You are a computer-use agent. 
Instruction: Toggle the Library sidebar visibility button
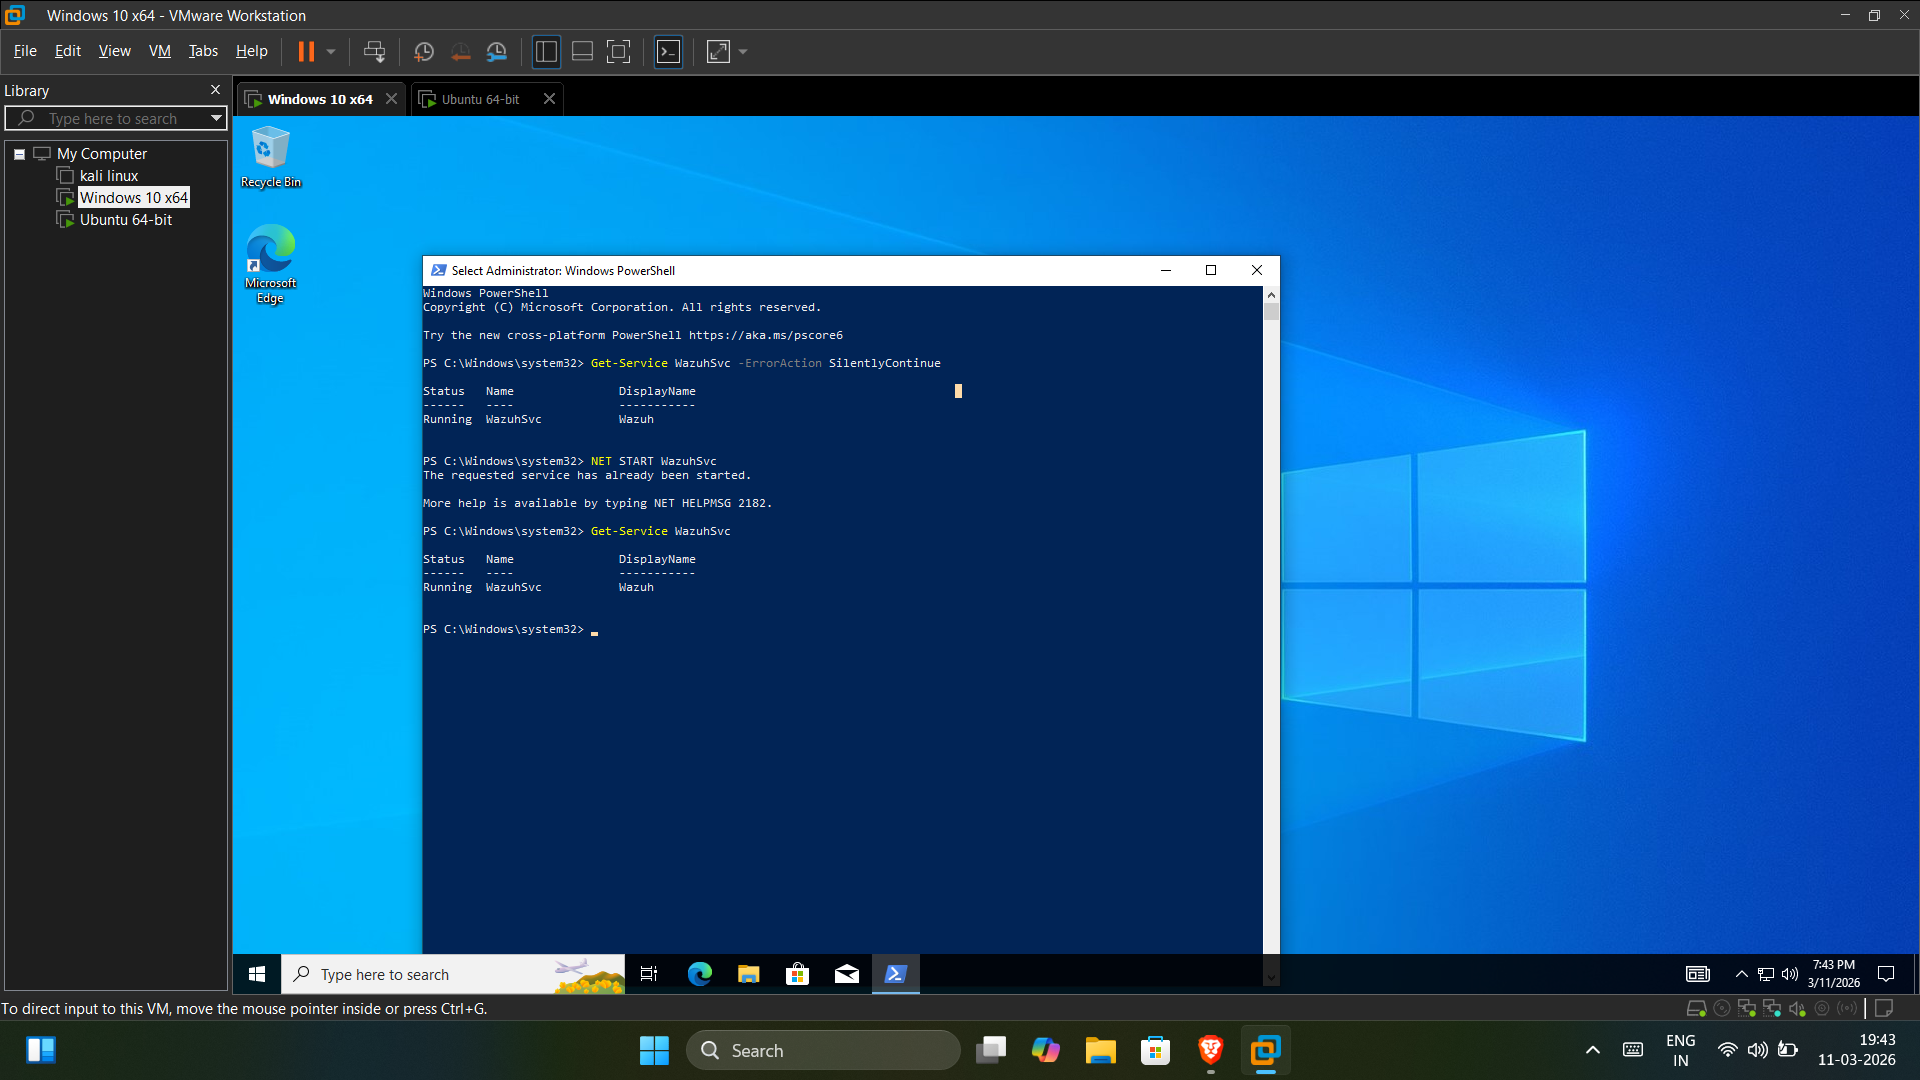546,51
